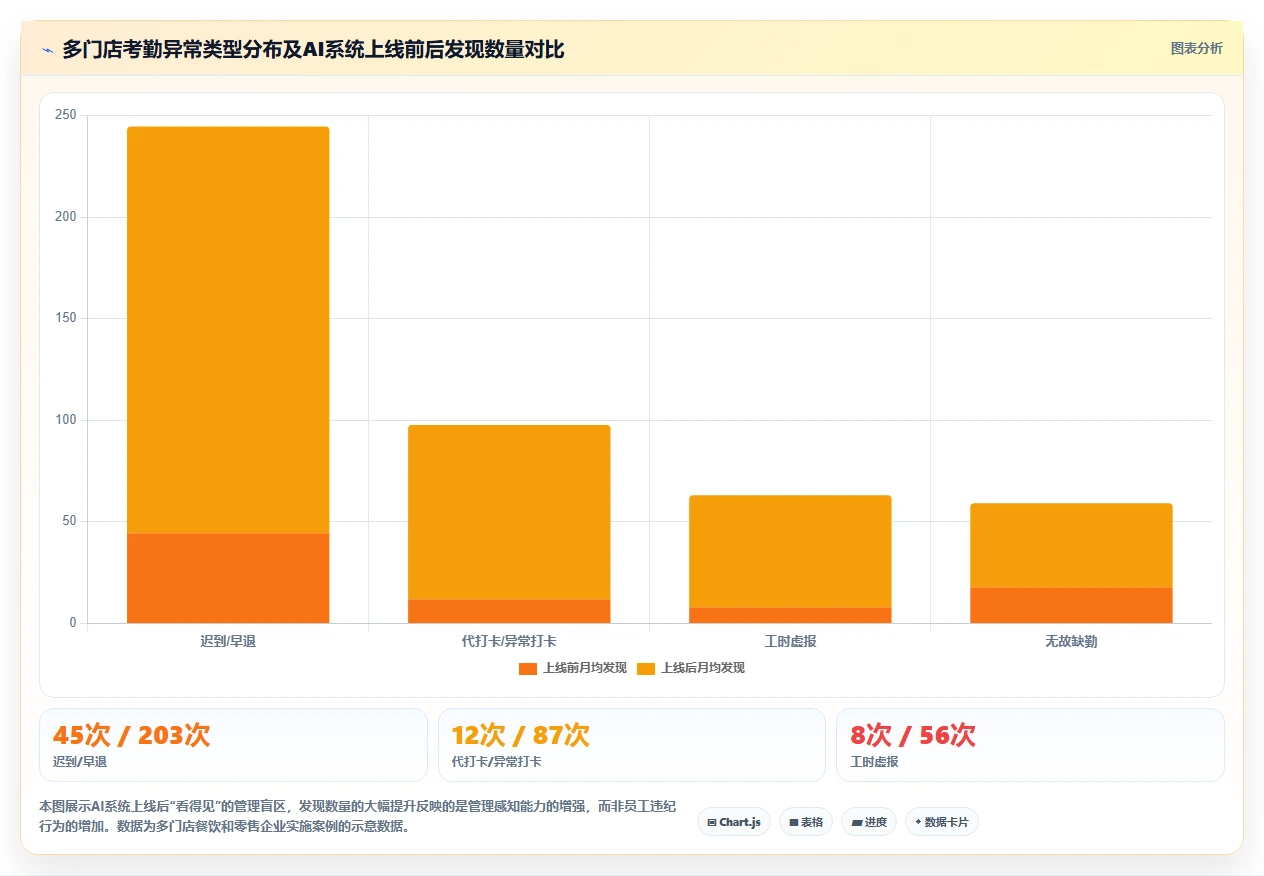Toggle the 上线后月均发现 legend swatch
The image size is (1264, 876).
coord(646,668)
